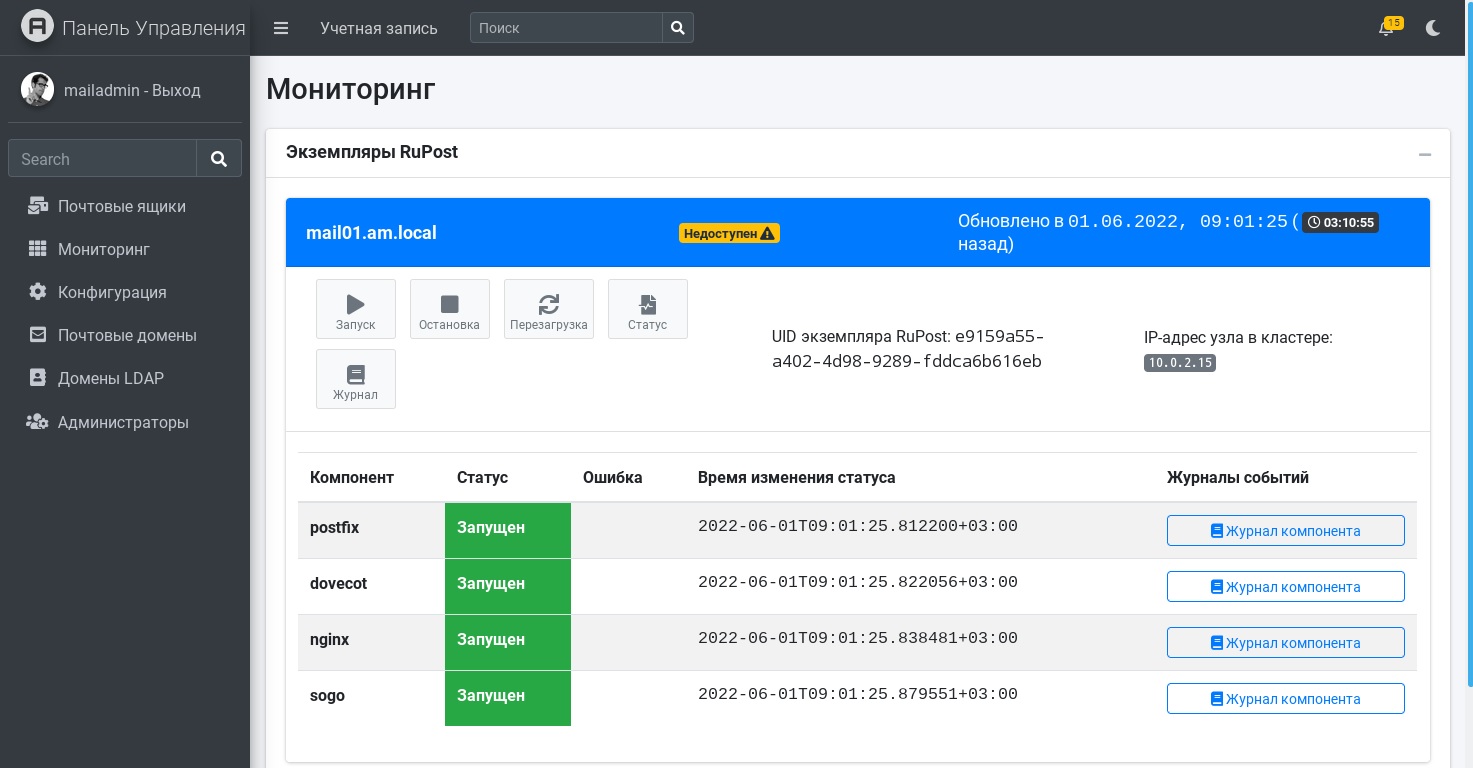
Task: Open Домены LDAP sidebar item
Action: pyautogui.click(x=110, y=378)
